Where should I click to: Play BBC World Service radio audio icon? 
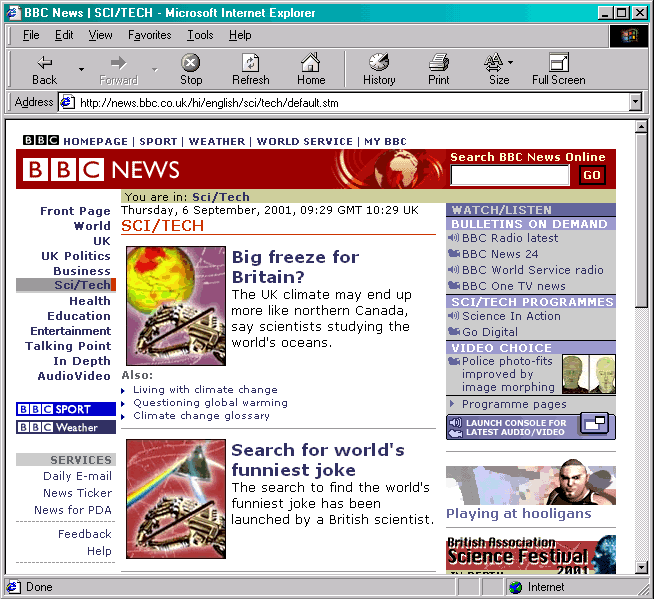tap(453, 269)
